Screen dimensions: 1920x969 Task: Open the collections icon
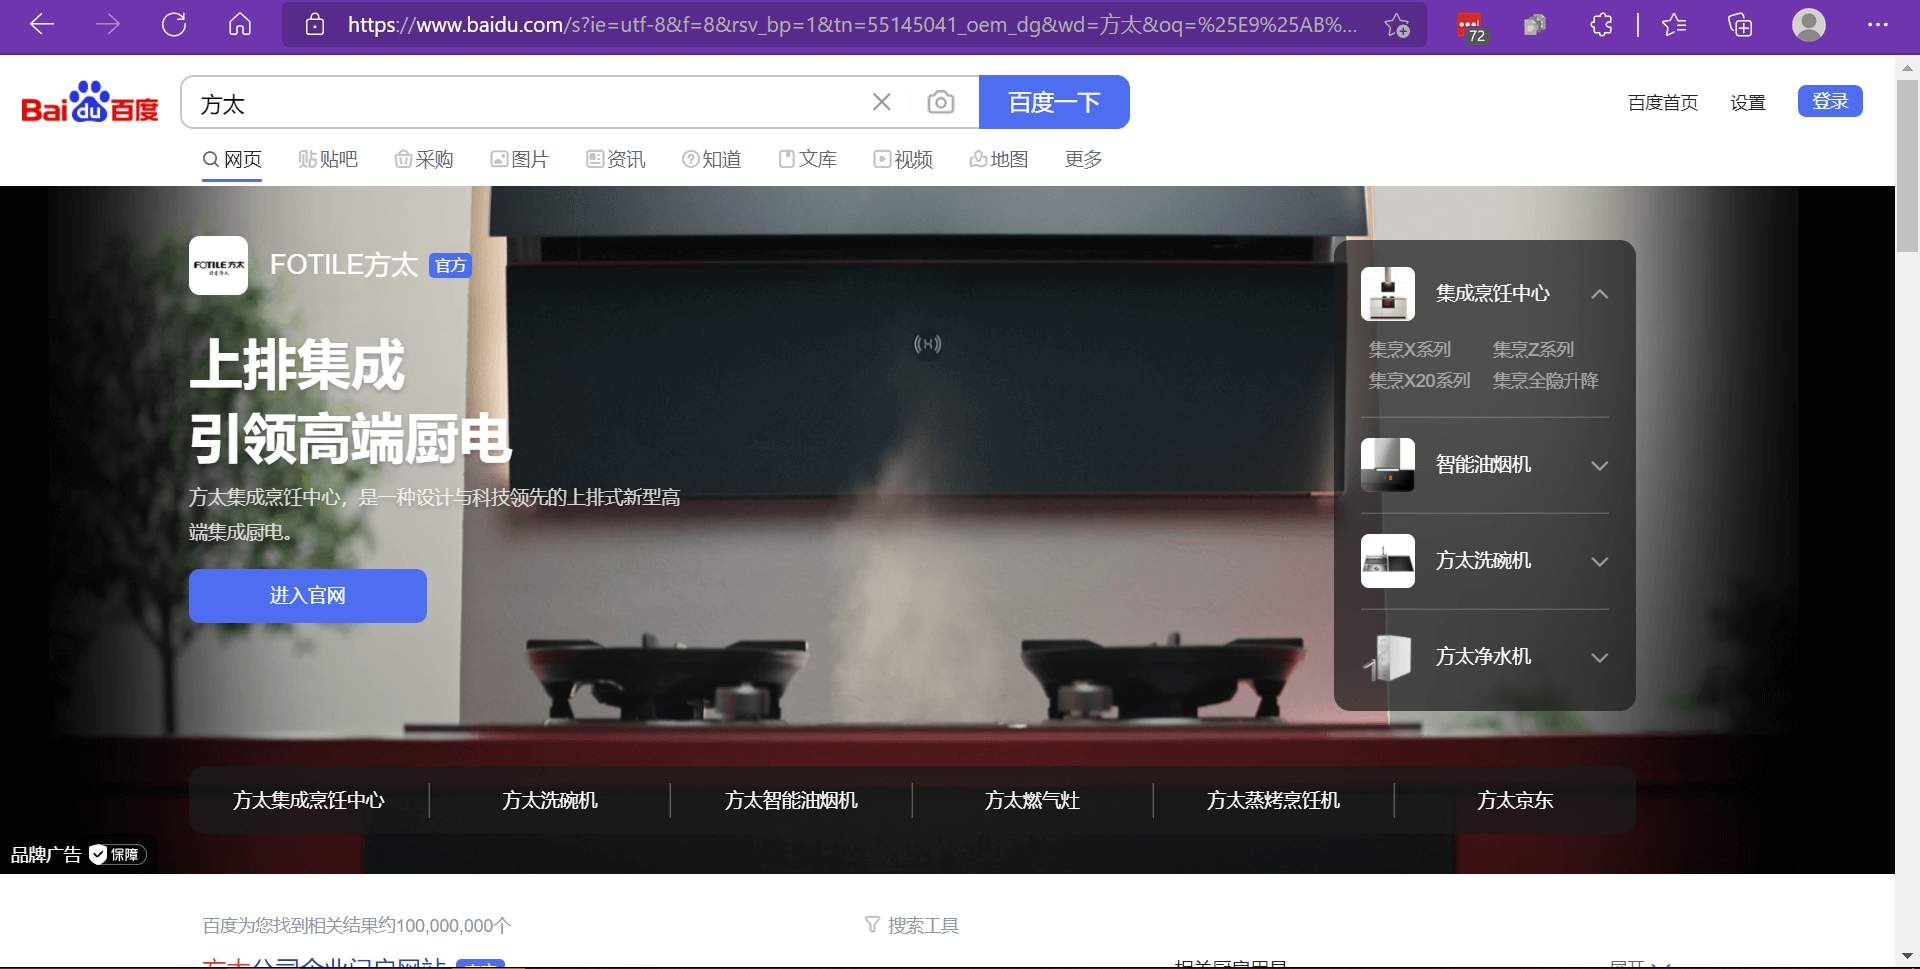(x=1740, y=24)
